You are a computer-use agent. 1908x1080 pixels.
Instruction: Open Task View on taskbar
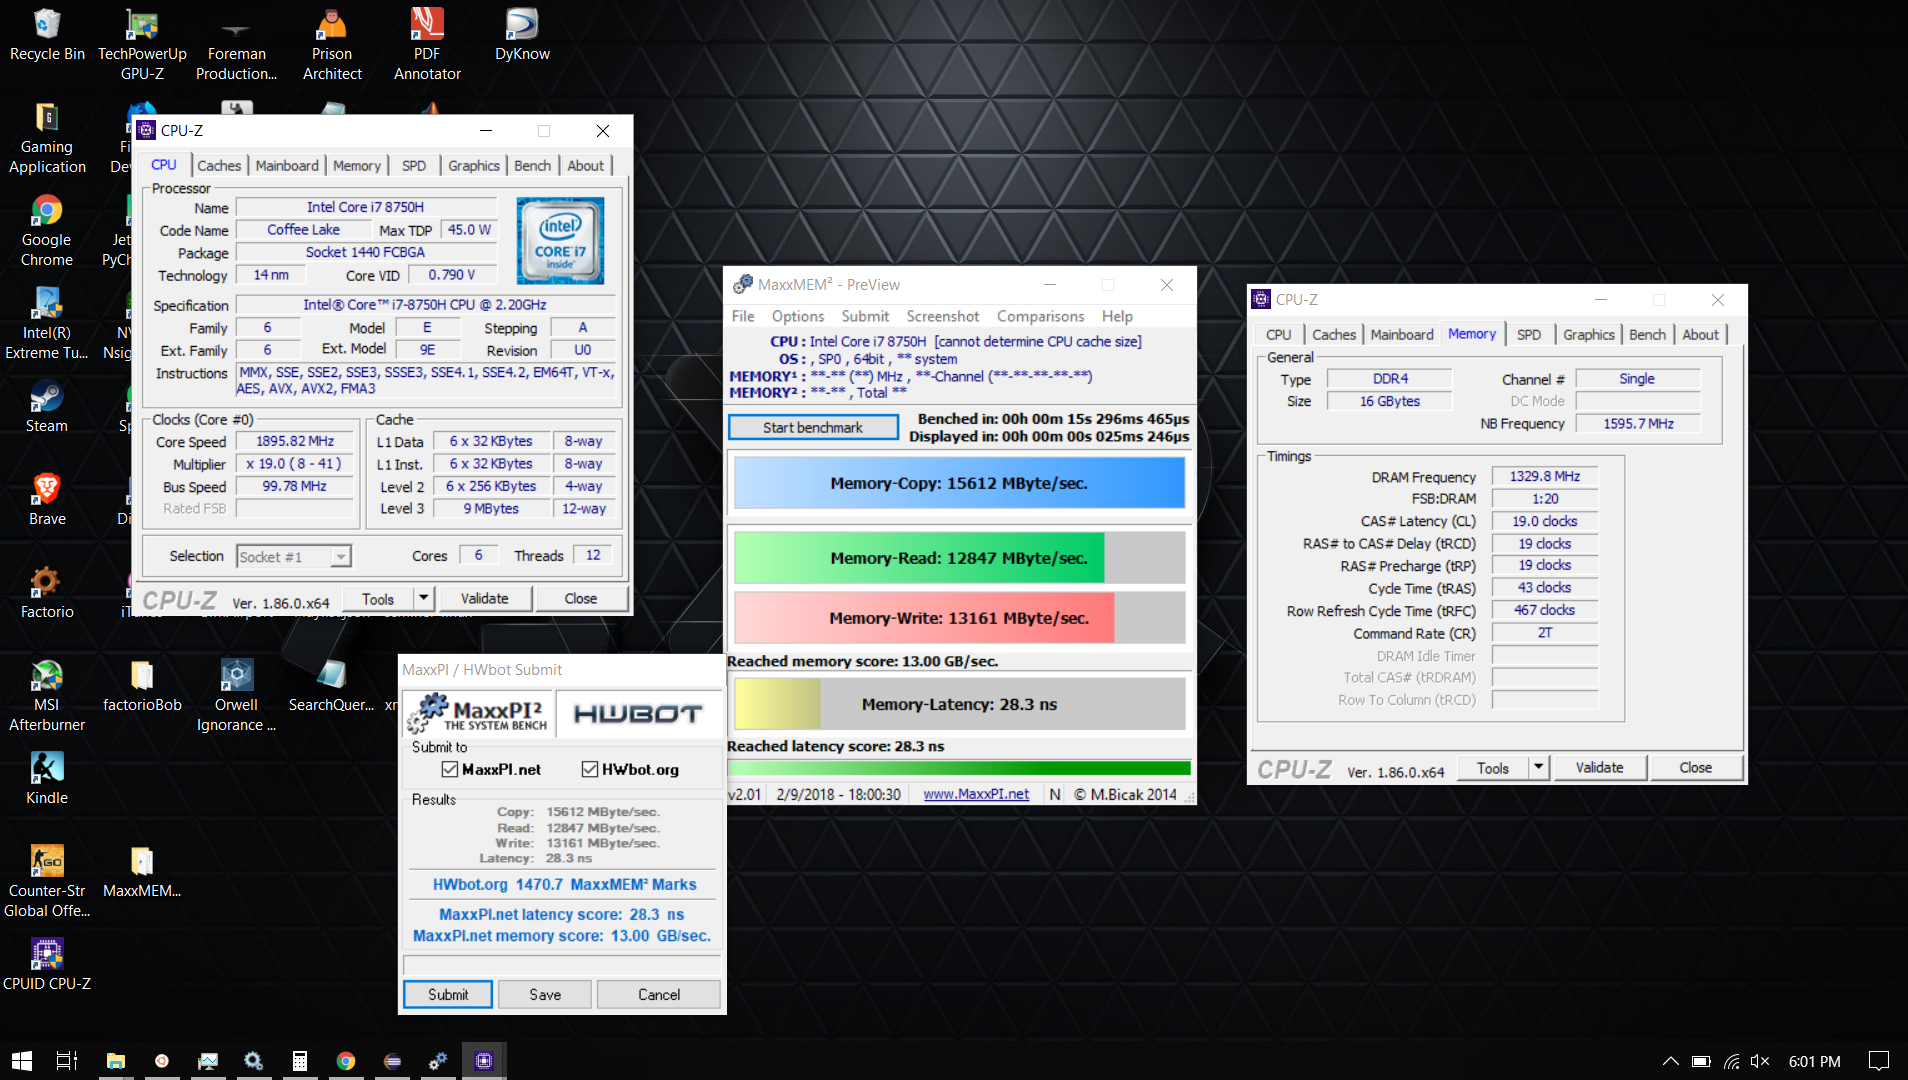click(67, 1061)
